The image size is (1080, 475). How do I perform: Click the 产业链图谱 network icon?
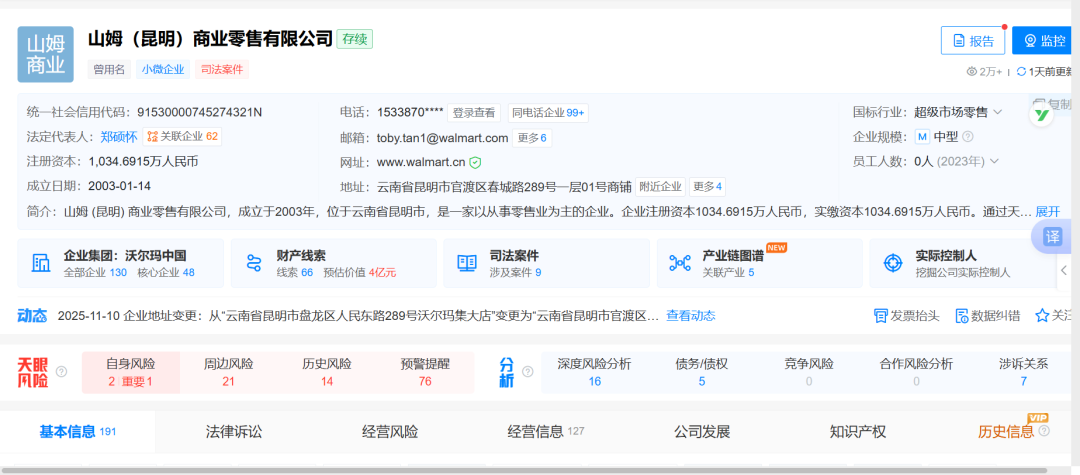pyautogui.click(x=680, y=263)
